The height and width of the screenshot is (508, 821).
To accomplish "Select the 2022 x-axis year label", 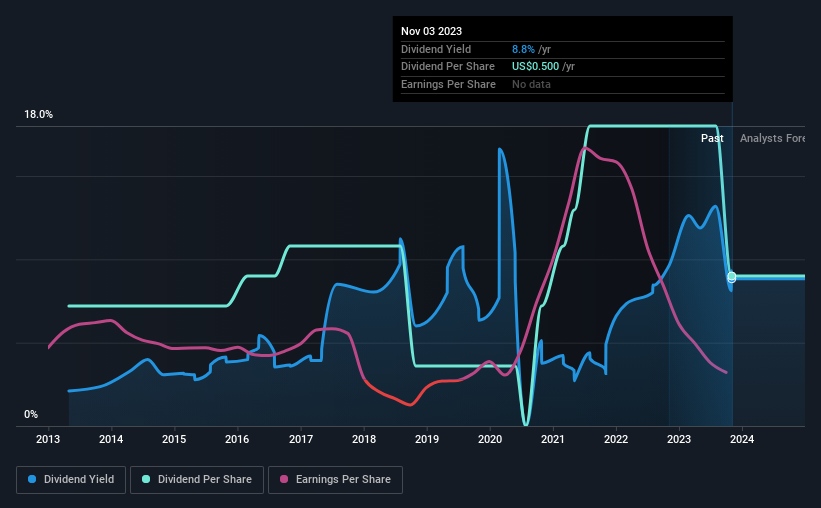I will click(616, 439).
